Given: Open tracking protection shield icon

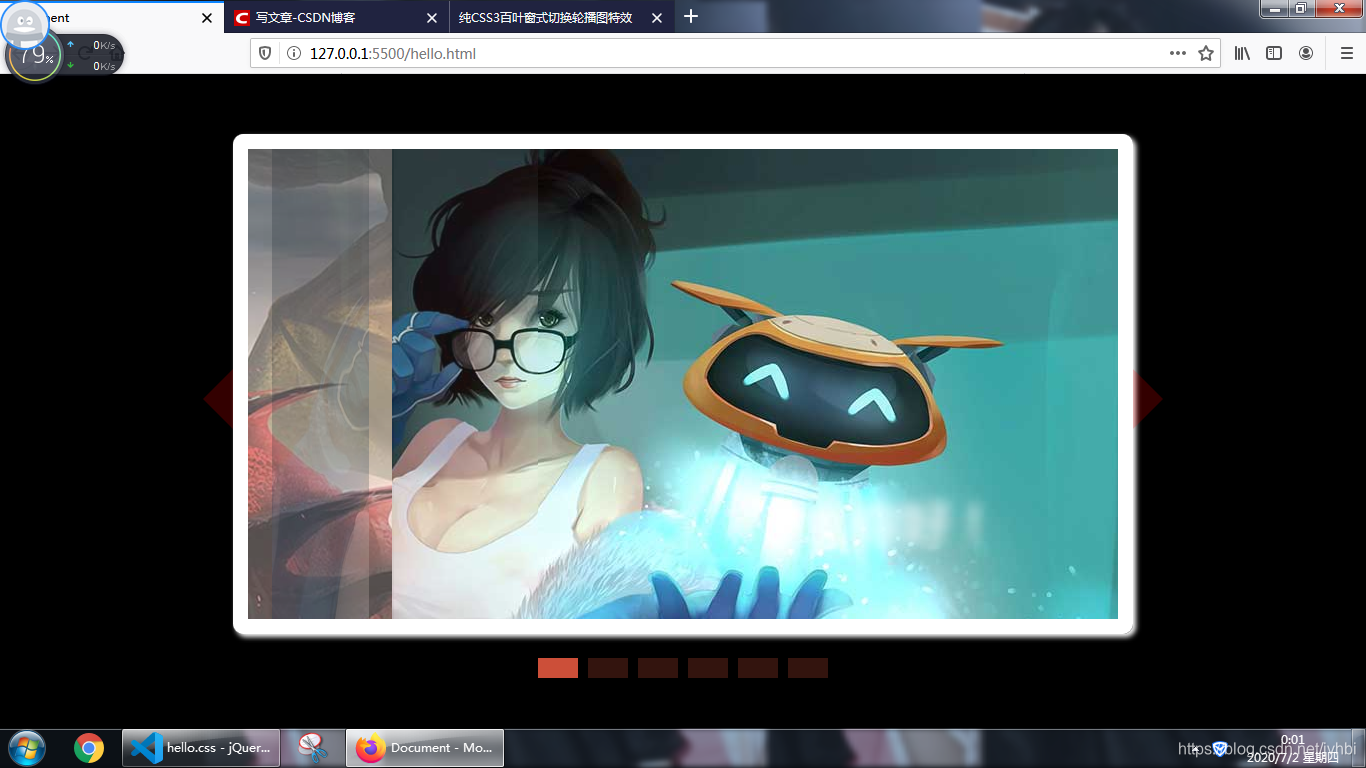Looking at the screenshot, I should pos(265,53).
